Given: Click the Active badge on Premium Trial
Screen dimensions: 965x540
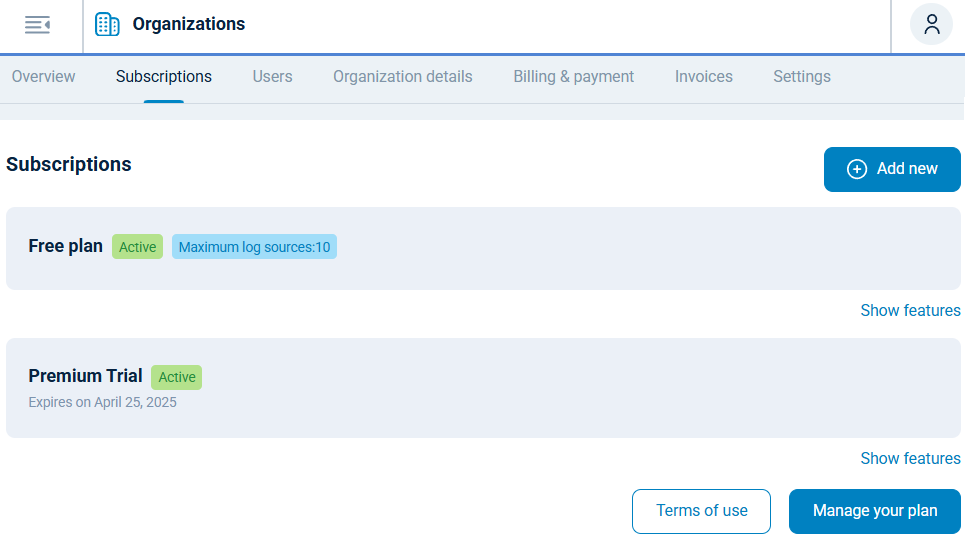Looking at the screenshot, I should [x=176, y=377].
